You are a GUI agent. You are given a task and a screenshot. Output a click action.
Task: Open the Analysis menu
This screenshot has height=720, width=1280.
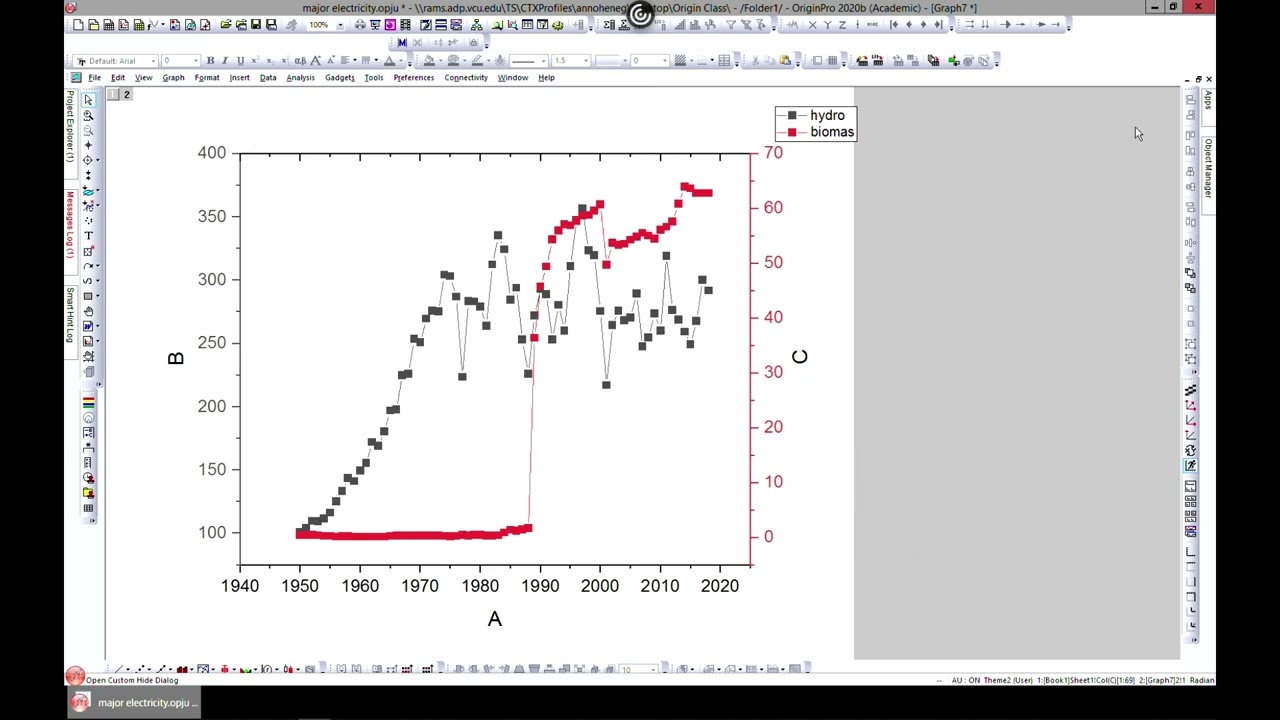300,77
